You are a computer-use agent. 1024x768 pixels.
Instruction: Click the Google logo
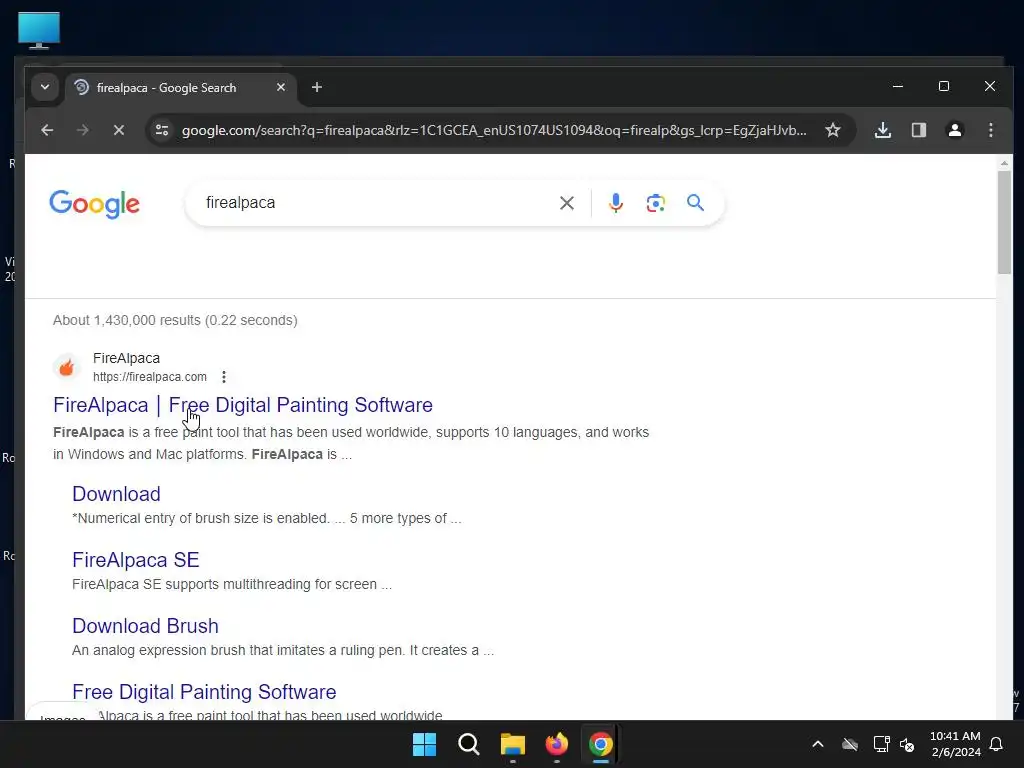[95, 204]
